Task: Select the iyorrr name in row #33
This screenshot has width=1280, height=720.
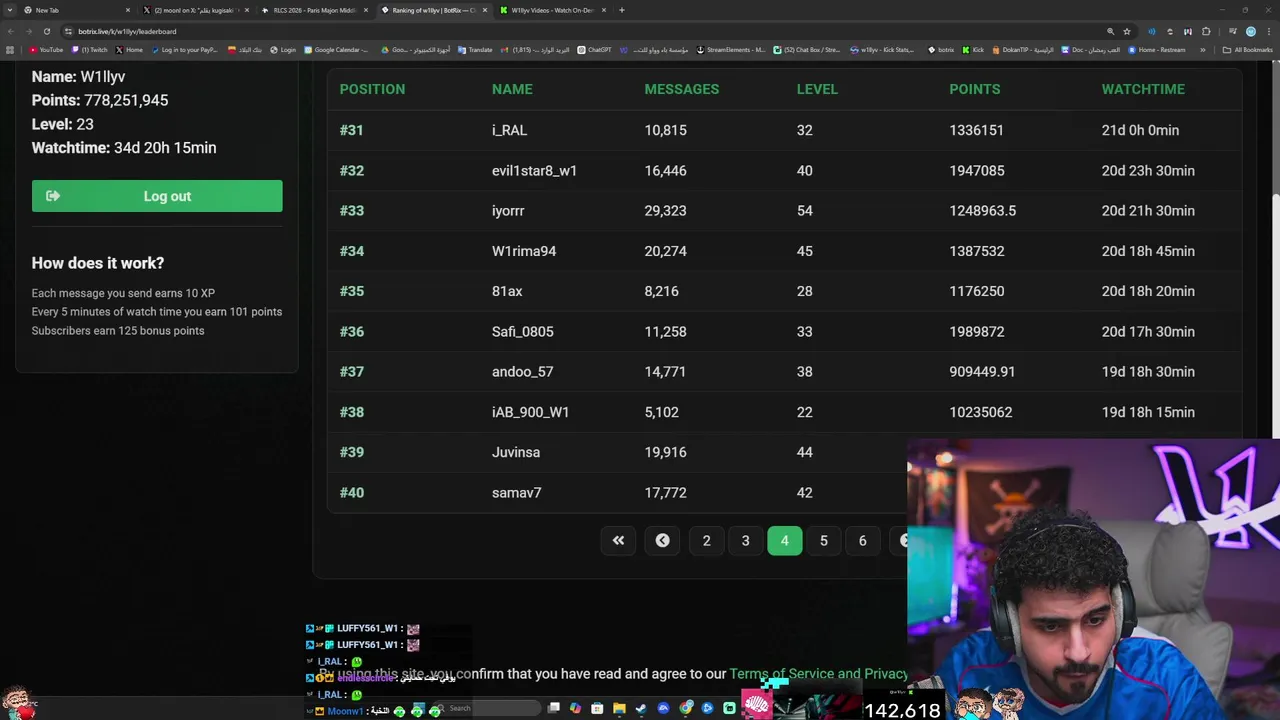Action: 508,211
